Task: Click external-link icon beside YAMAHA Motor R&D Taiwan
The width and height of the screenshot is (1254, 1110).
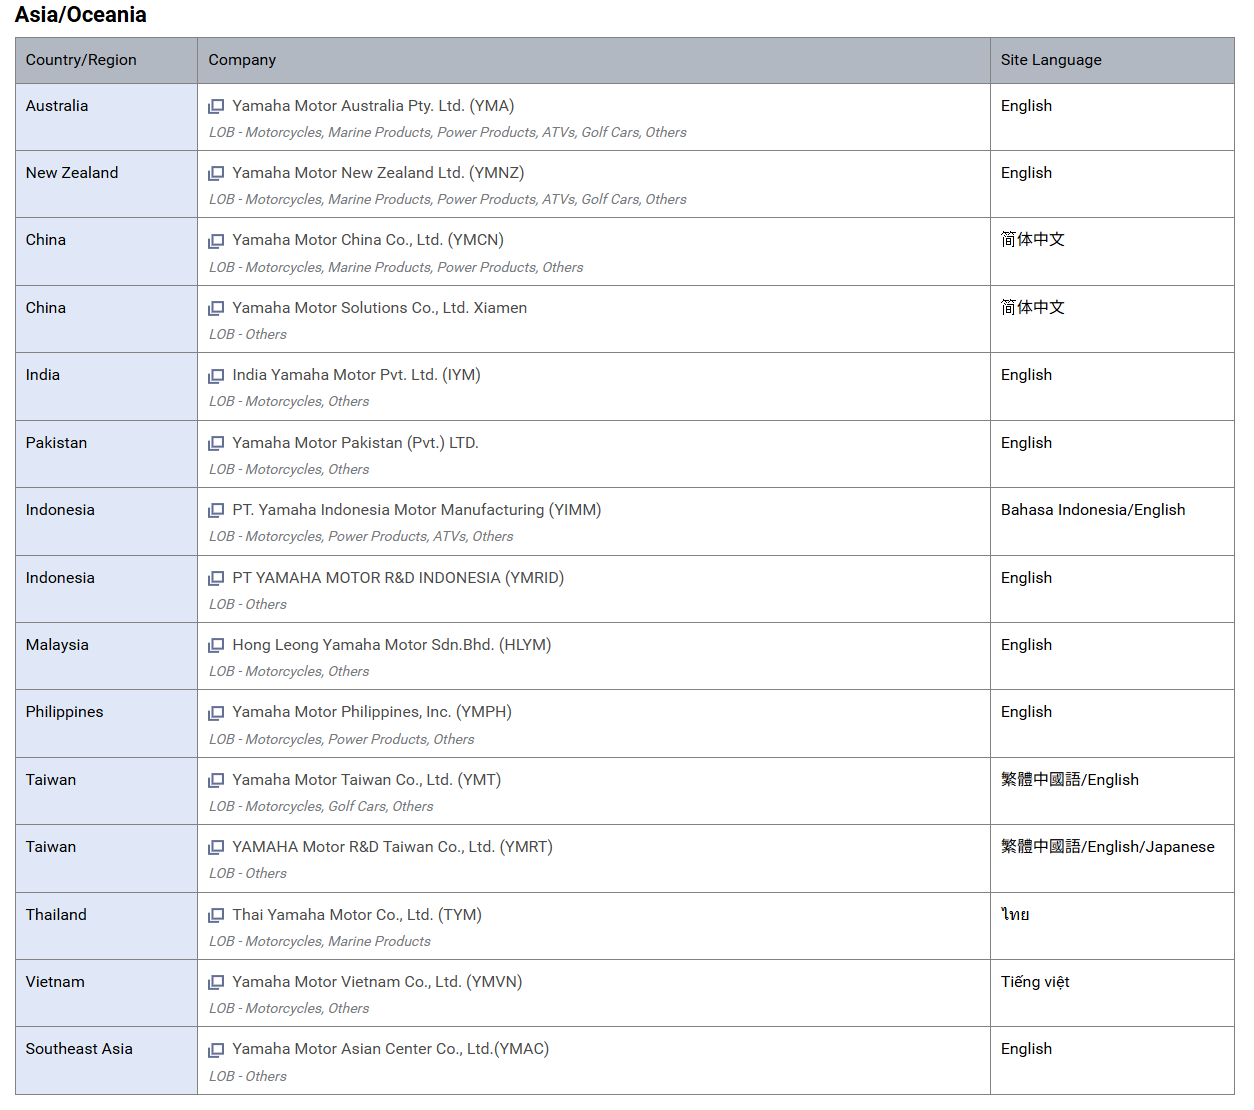Action: [216, 847]
